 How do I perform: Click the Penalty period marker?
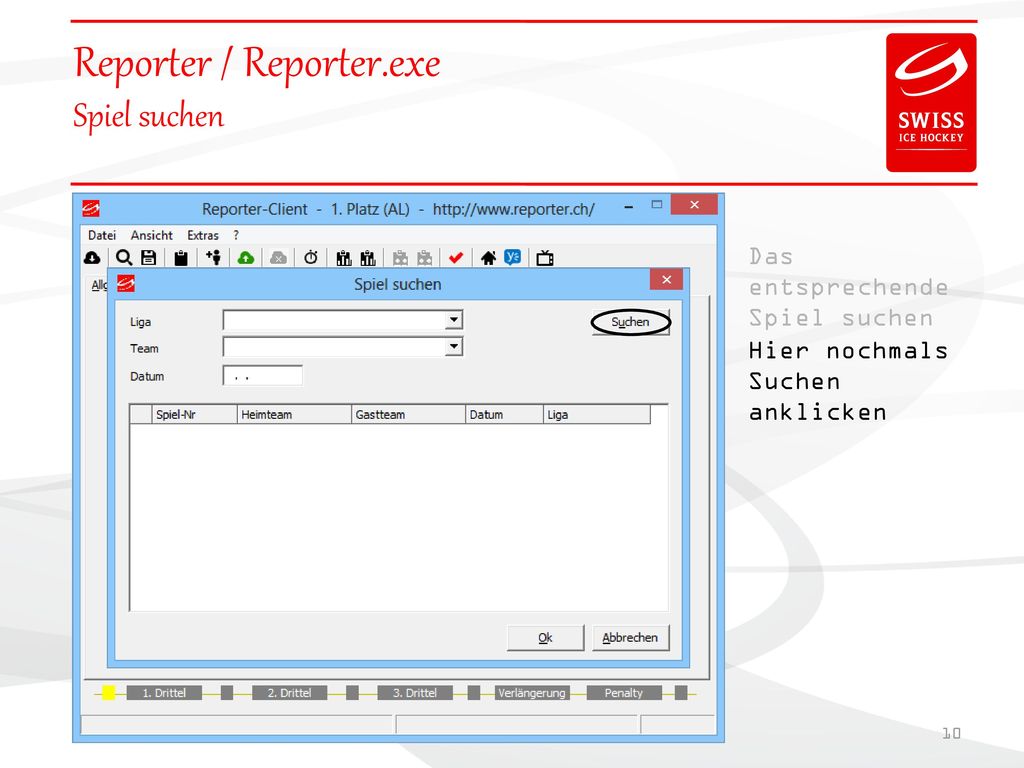(624, 692)
